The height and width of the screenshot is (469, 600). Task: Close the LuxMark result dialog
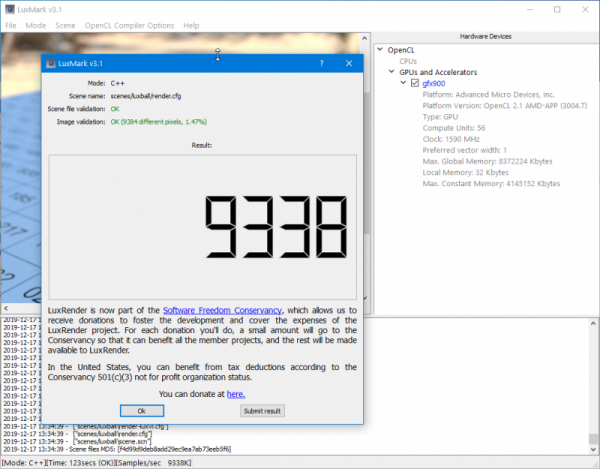pos(349,62)
